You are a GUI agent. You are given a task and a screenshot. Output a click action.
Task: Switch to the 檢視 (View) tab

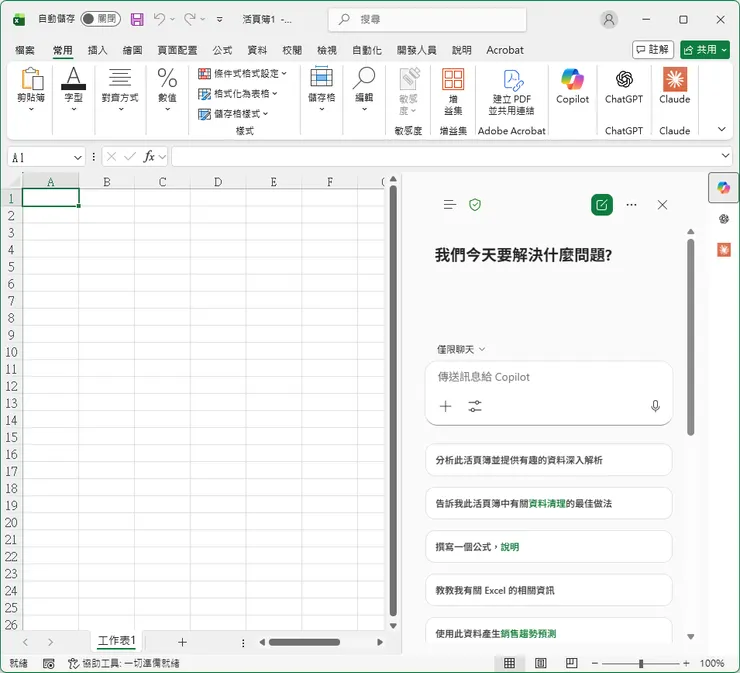pyautogui.click(x=327, y=50)
